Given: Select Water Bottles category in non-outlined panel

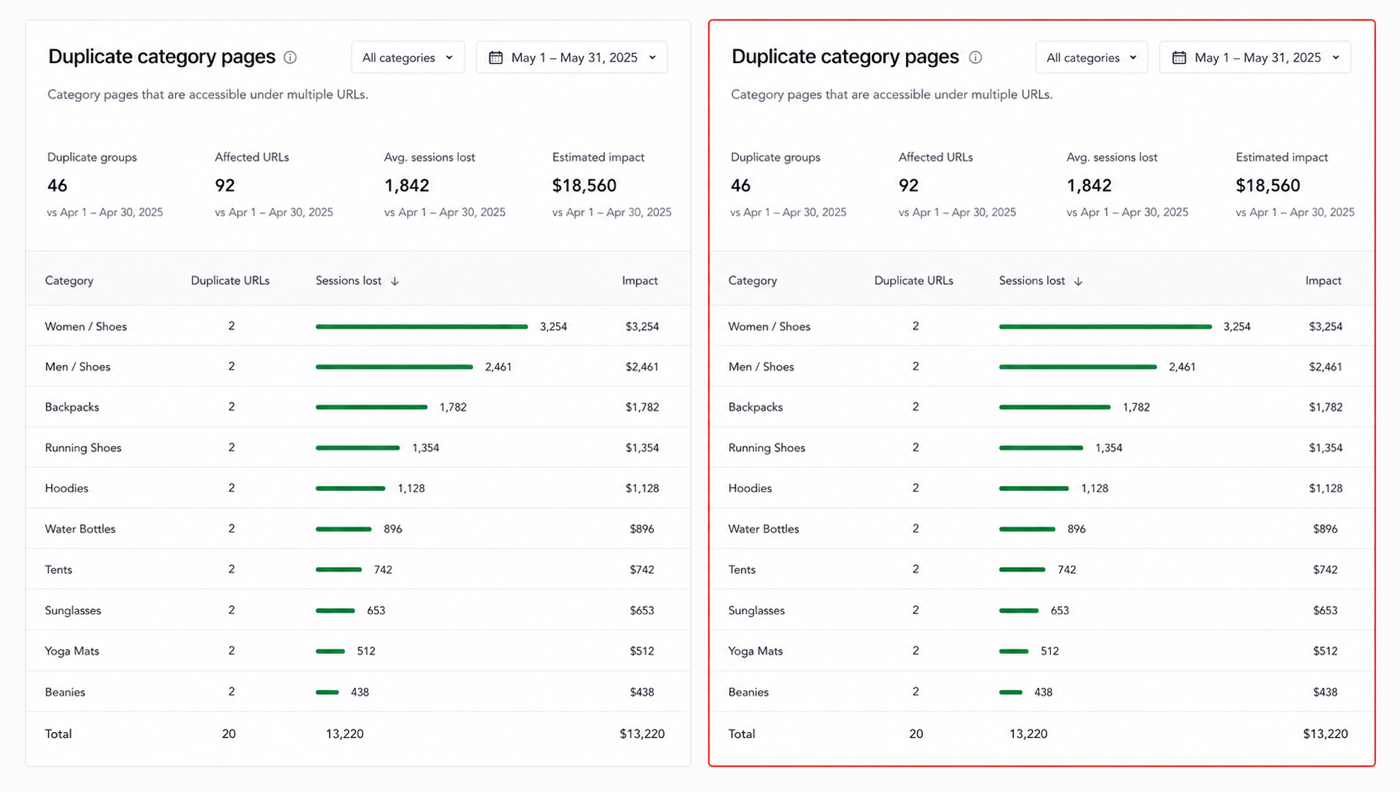Looking at the screenshot, I should pos(80,529).
